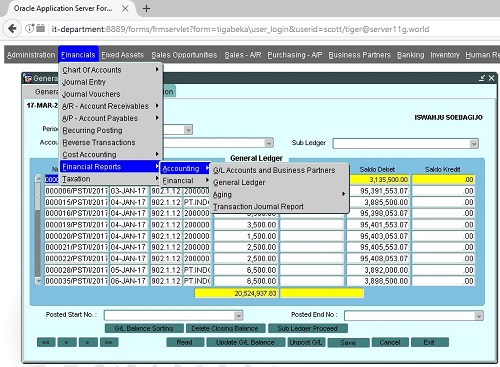Click Saldo Debet value 95,391,553.07
This screenshot has height=367, width=500.
pyautogui.click(x=378, y=191)
